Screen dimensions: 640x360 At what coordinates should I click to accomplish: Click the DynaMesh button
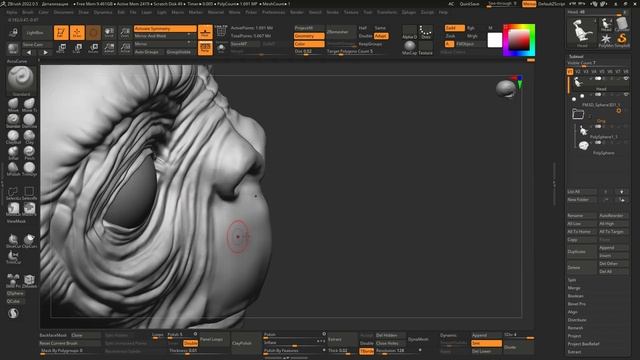coord(419,339)
